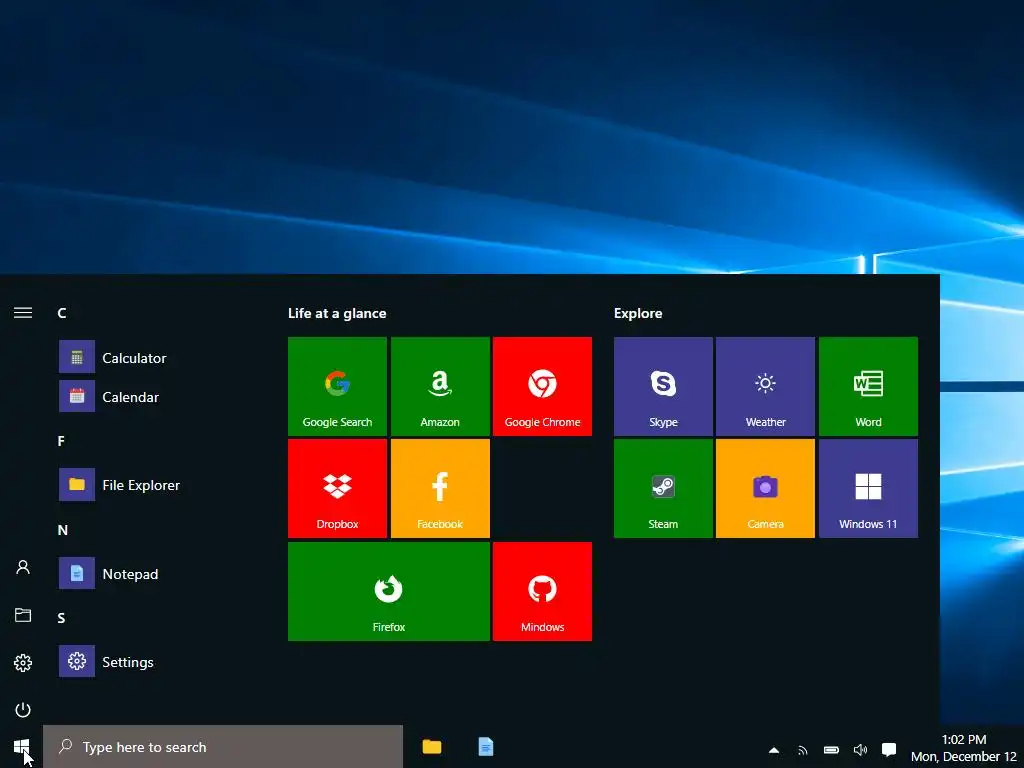
Task: Open the documents folder icon in sidebar
Action: click(23, 615)
